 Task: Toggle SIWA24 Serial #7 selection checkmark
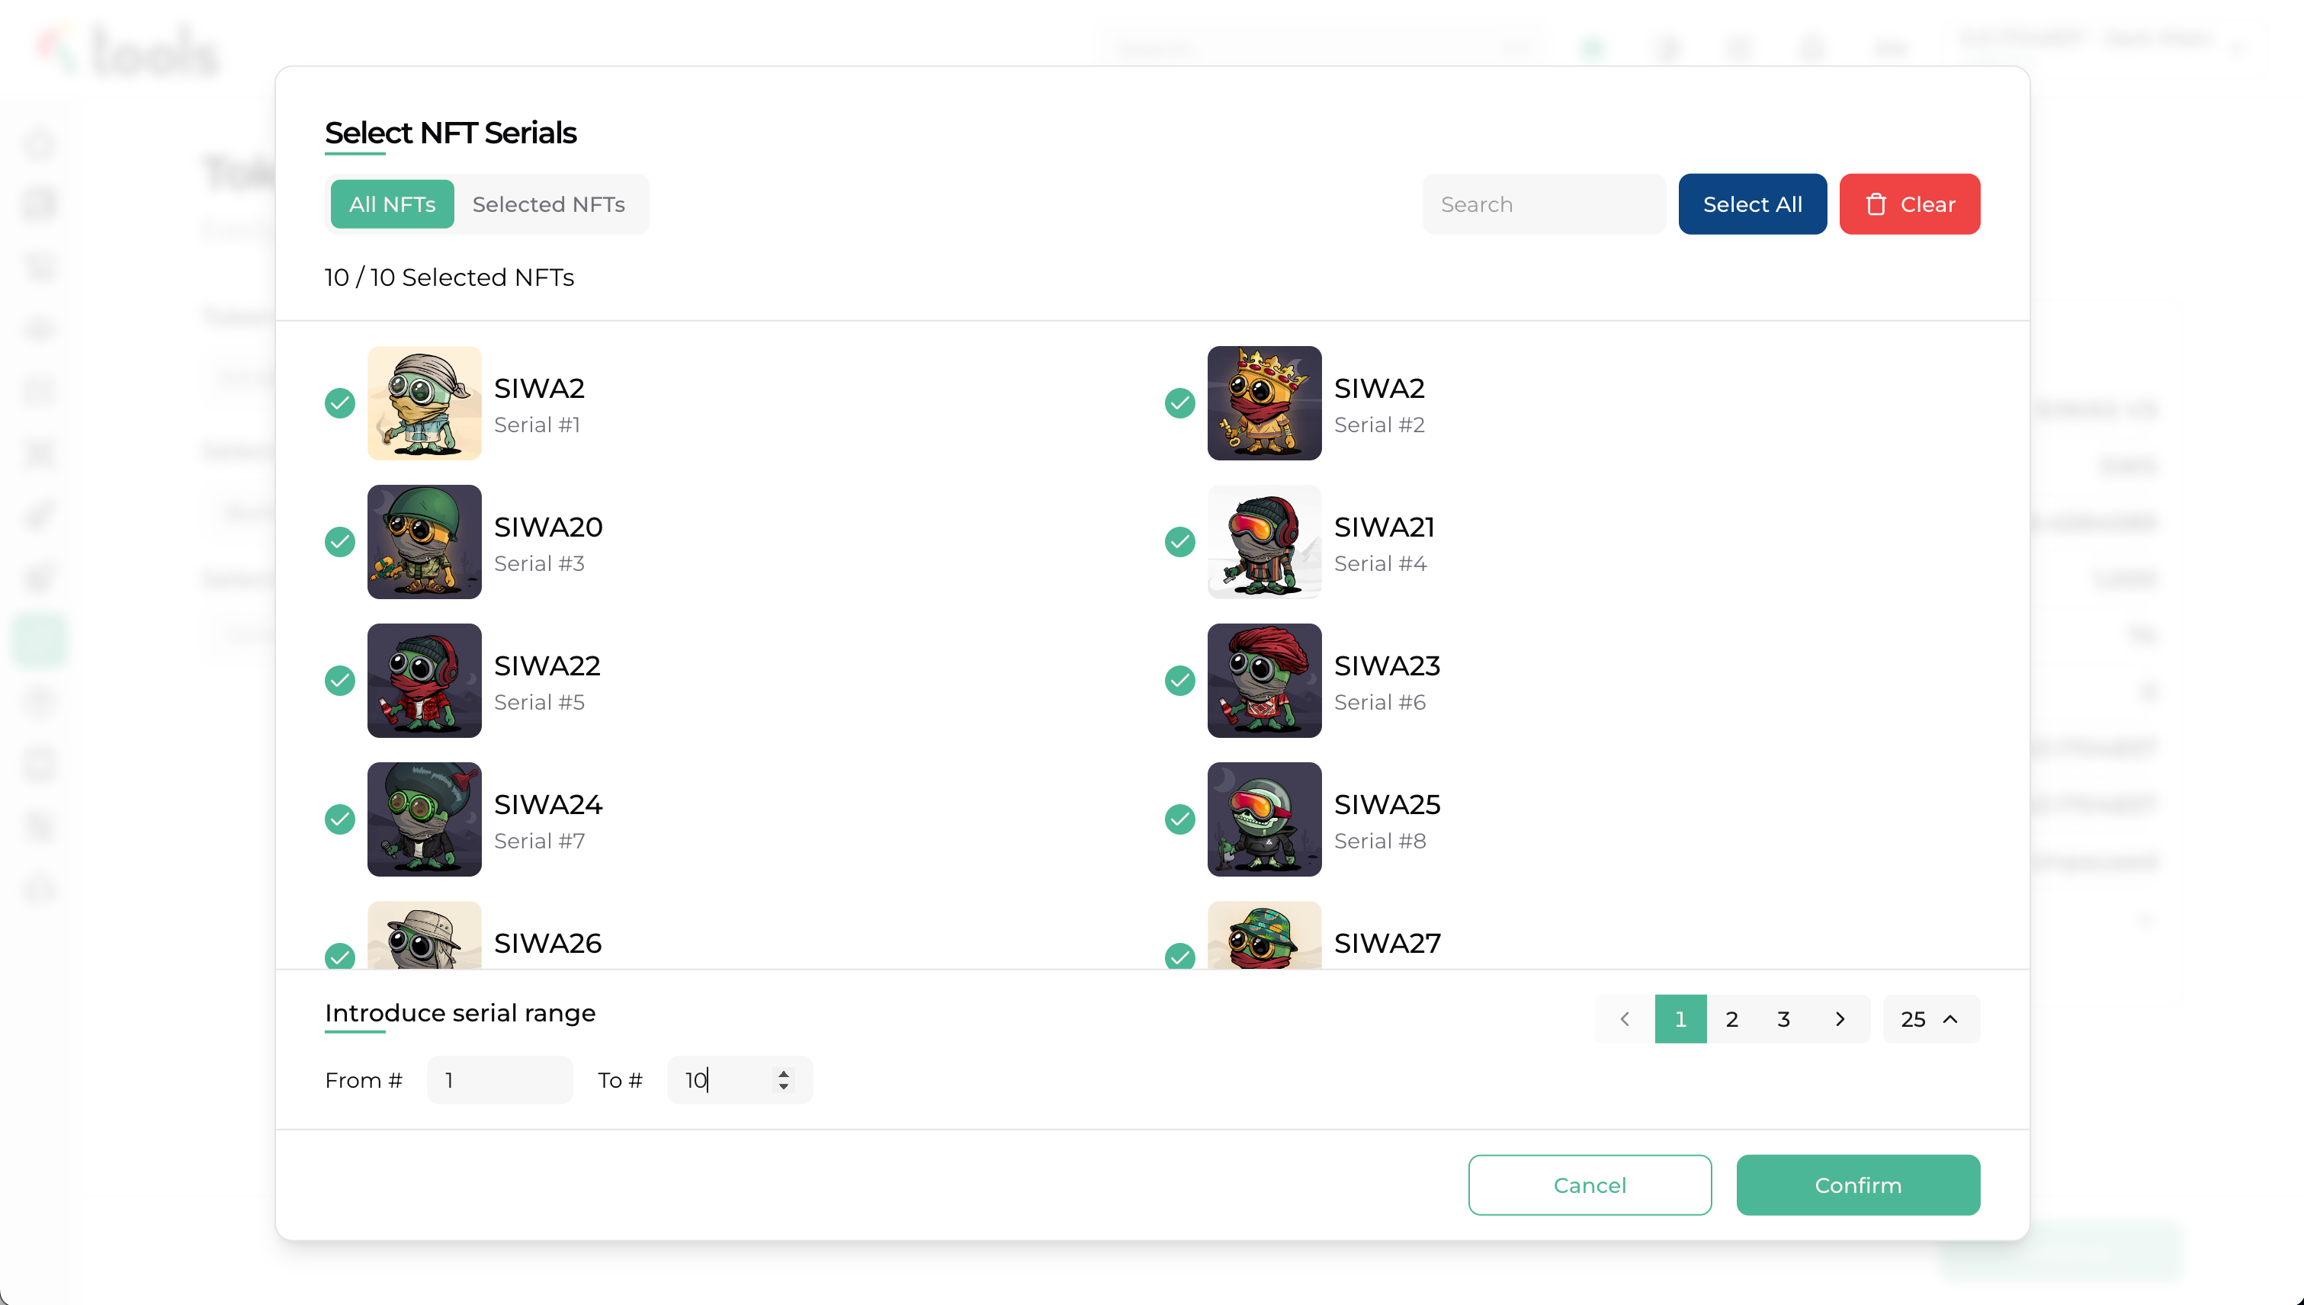pyautogui.click(x=340, y=819)
